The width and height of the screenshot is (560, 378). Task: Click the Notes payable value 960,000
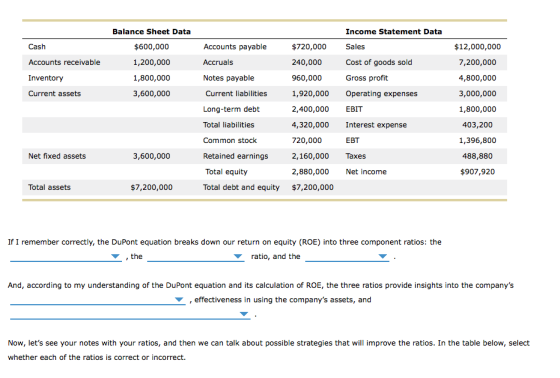pos(307,78)
